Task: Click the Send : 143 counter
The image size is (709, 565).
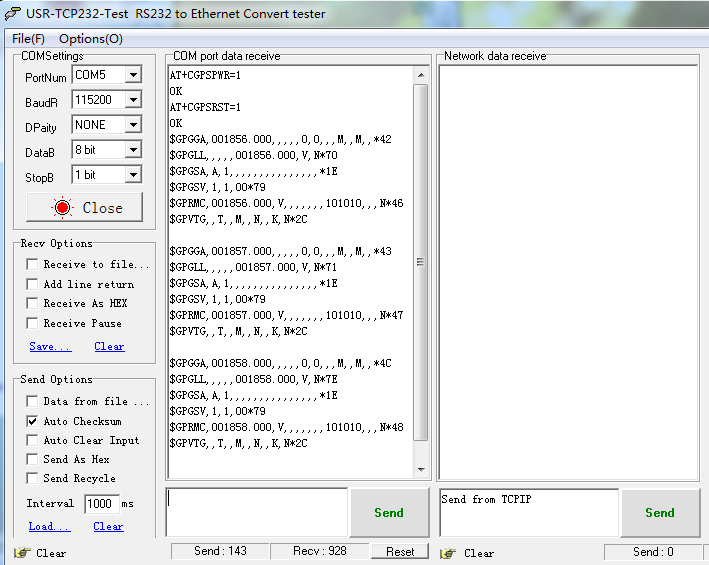Action: point(220,551)
